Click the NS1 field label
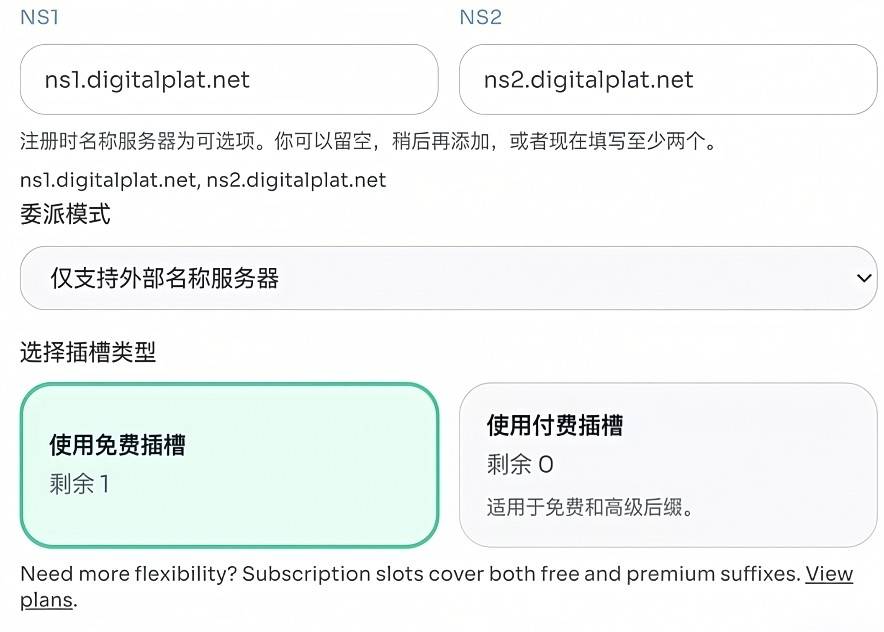The image size is (884, 632). click(39, 17)
